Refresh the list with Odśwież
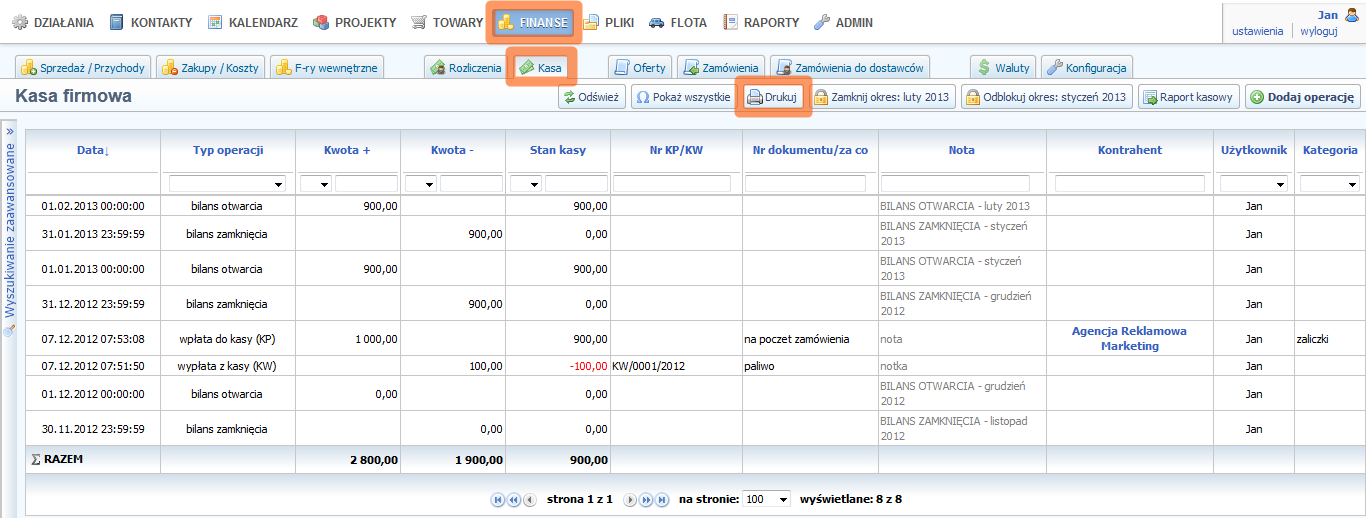 click(591, 97)
